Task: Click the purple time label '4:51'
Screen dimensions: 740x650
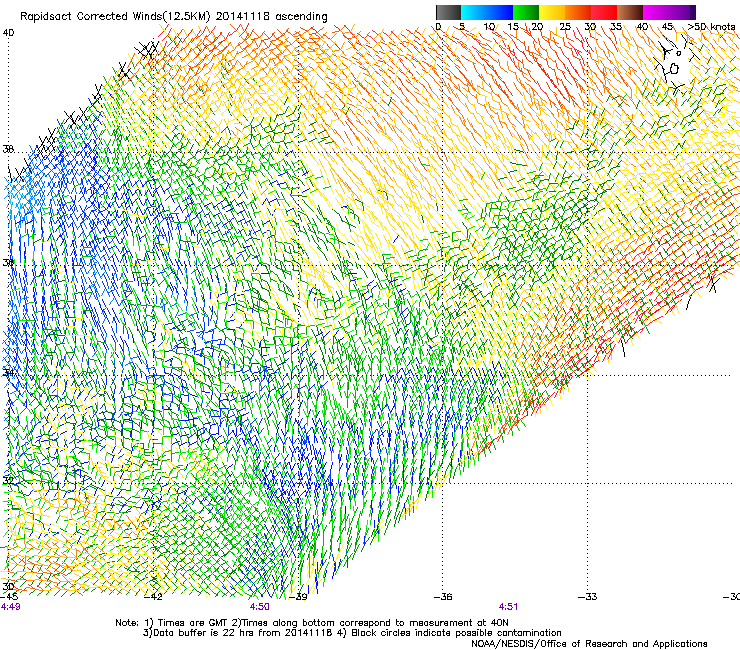Action: point(508,607)
